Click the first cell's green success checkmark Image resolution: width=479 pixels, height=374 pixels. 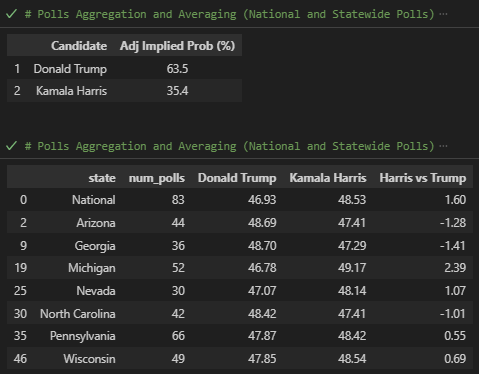pos(11,14)
